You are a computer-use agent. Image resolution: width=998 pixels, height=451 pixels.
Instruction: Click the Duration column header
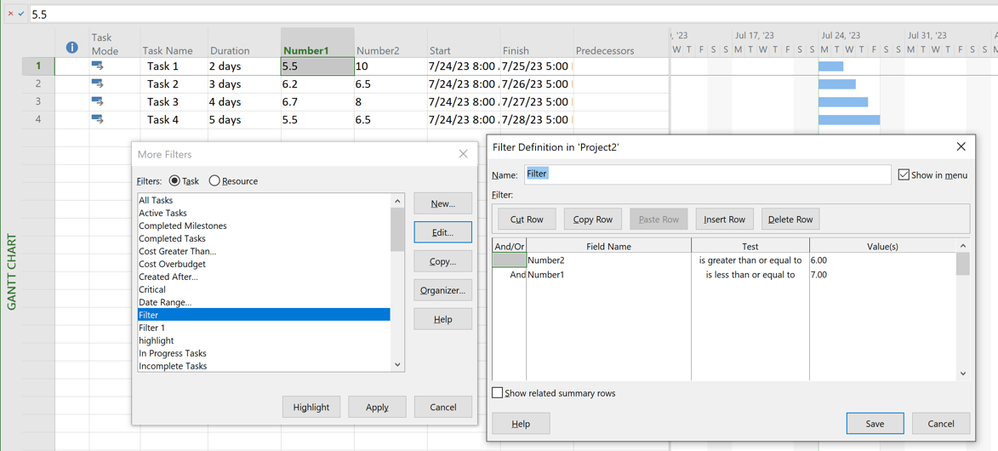coord(244,43)
